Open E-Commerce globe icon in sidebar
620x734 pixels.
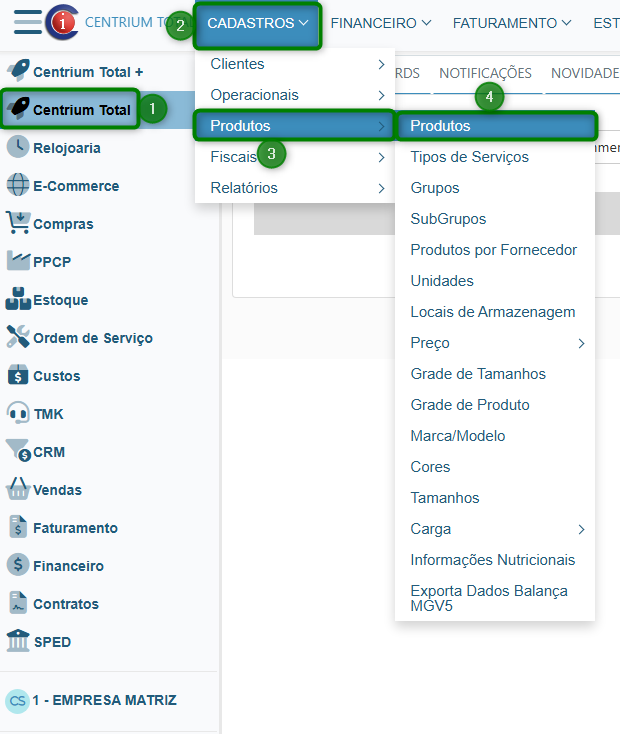click(x=17, y=185)
